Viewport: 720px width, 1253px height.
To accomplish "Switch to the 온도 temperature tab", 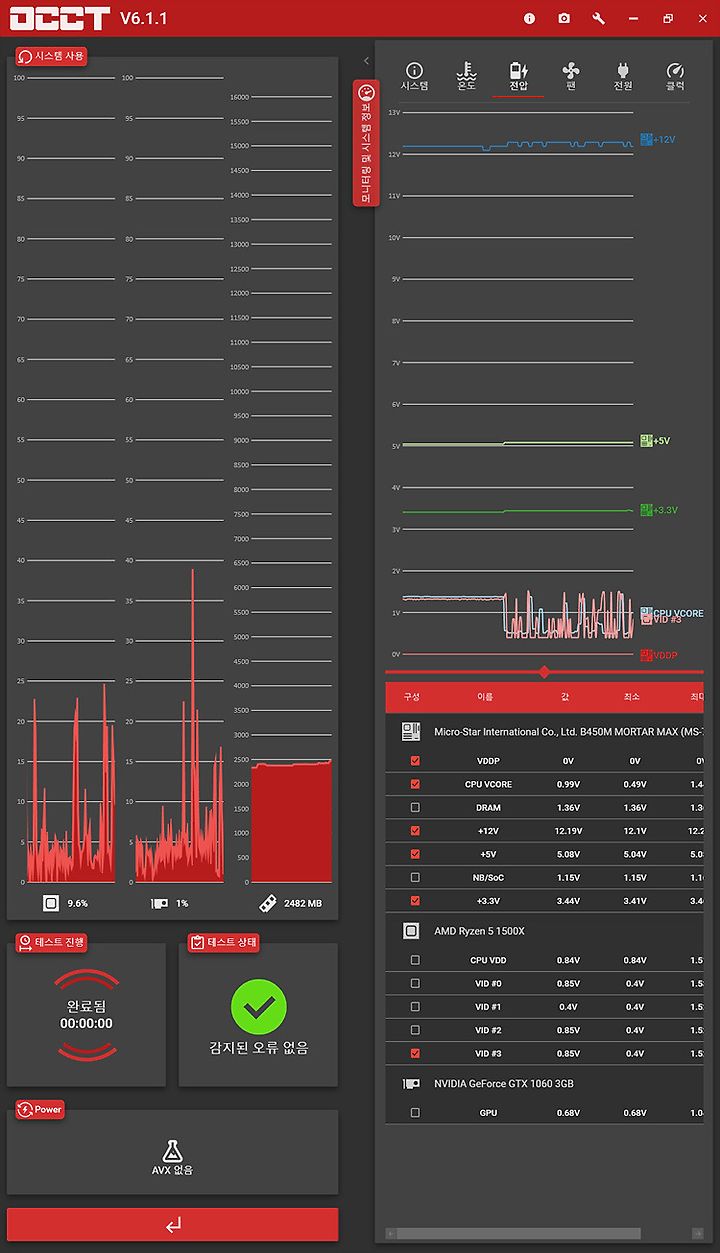I will (466, 77).
